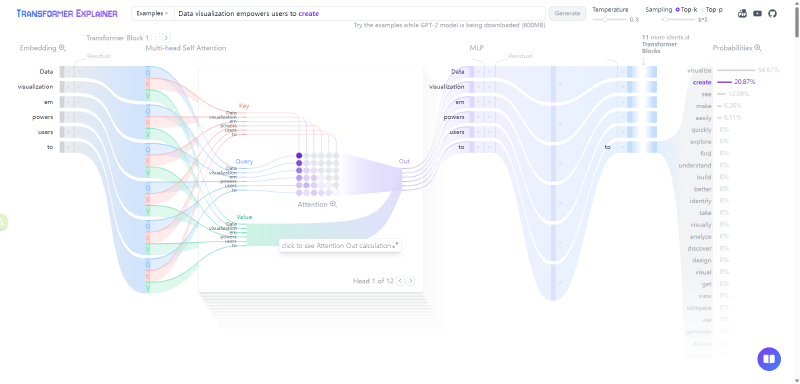This screenshot has height=384, width=800.
Task: Click the Embedding magnifier zoom icon
Action: (x=62, y=48)
